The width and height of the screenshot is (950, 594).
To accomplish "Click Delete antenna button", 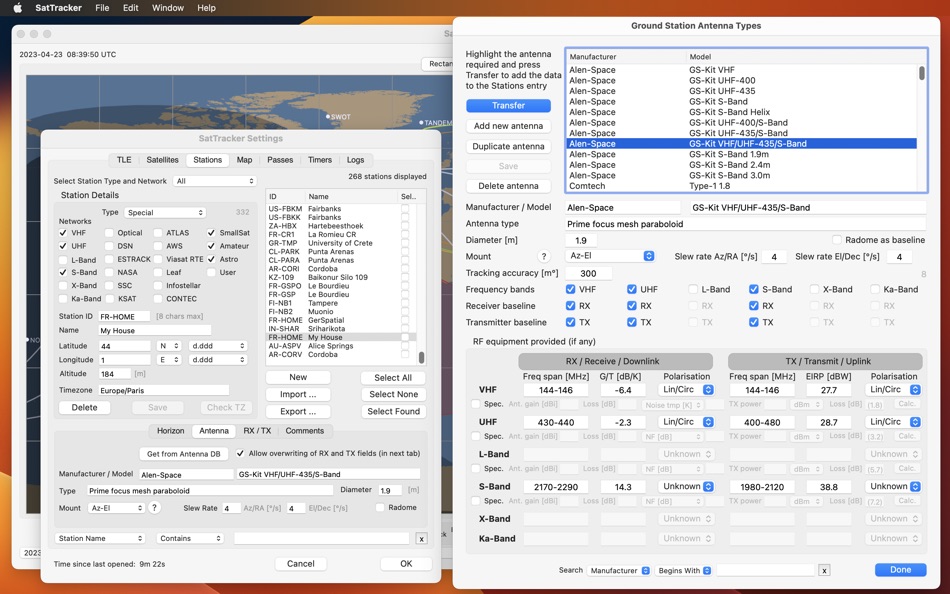I will [508, 186].
